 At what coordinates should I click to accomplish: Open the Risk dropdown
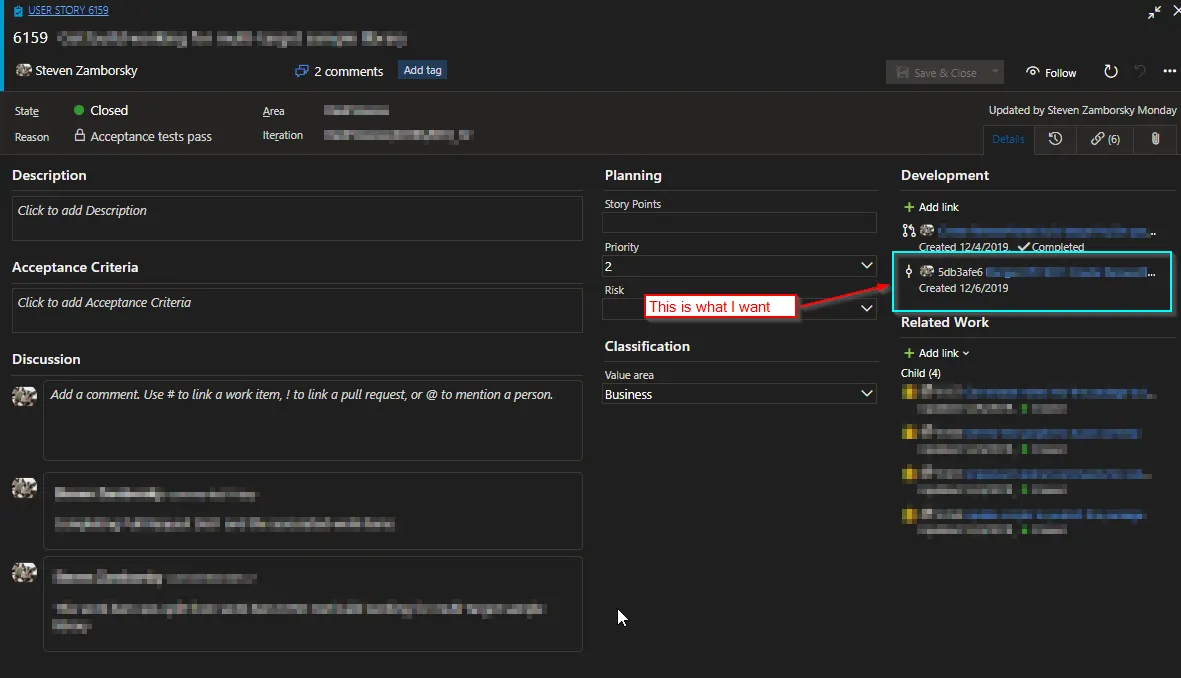(866, 309)
